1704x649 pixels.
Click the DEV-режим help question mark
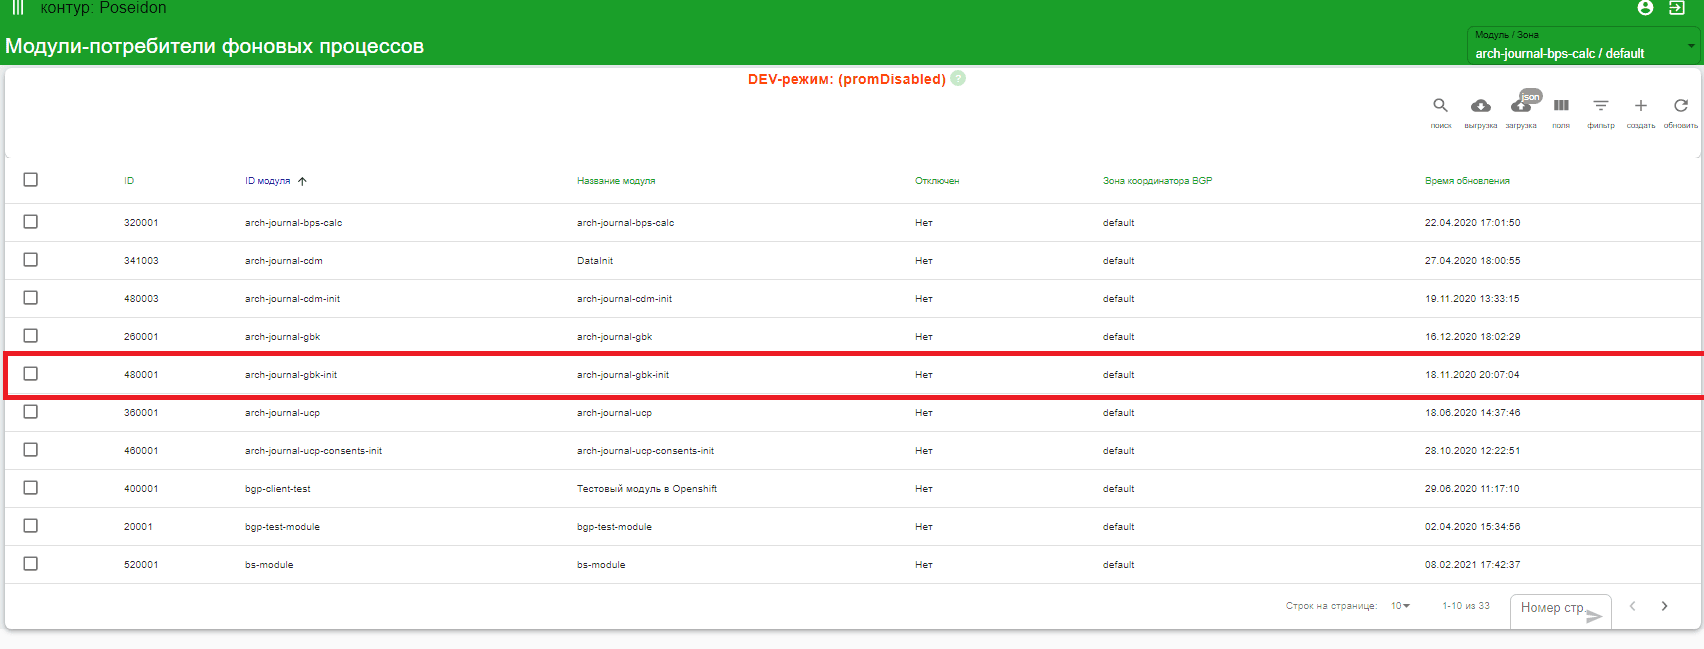pos(958,78)
